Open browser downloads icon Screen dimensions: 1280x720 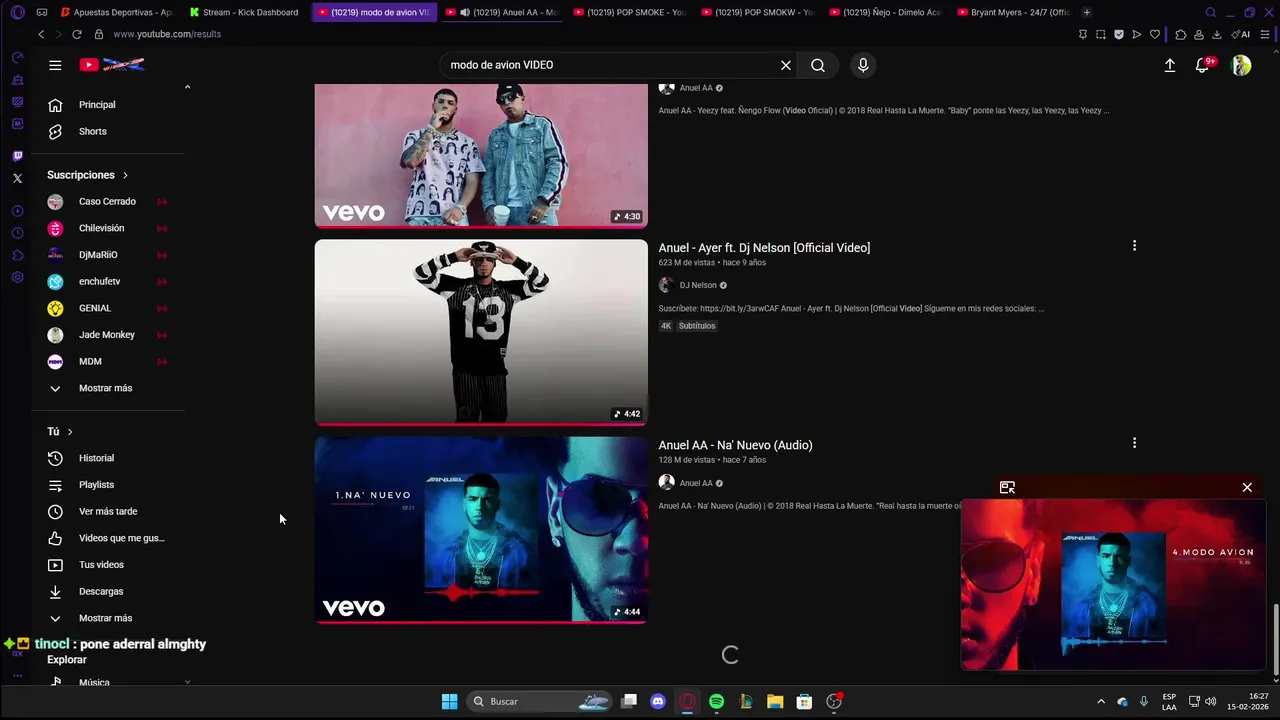1217,34
